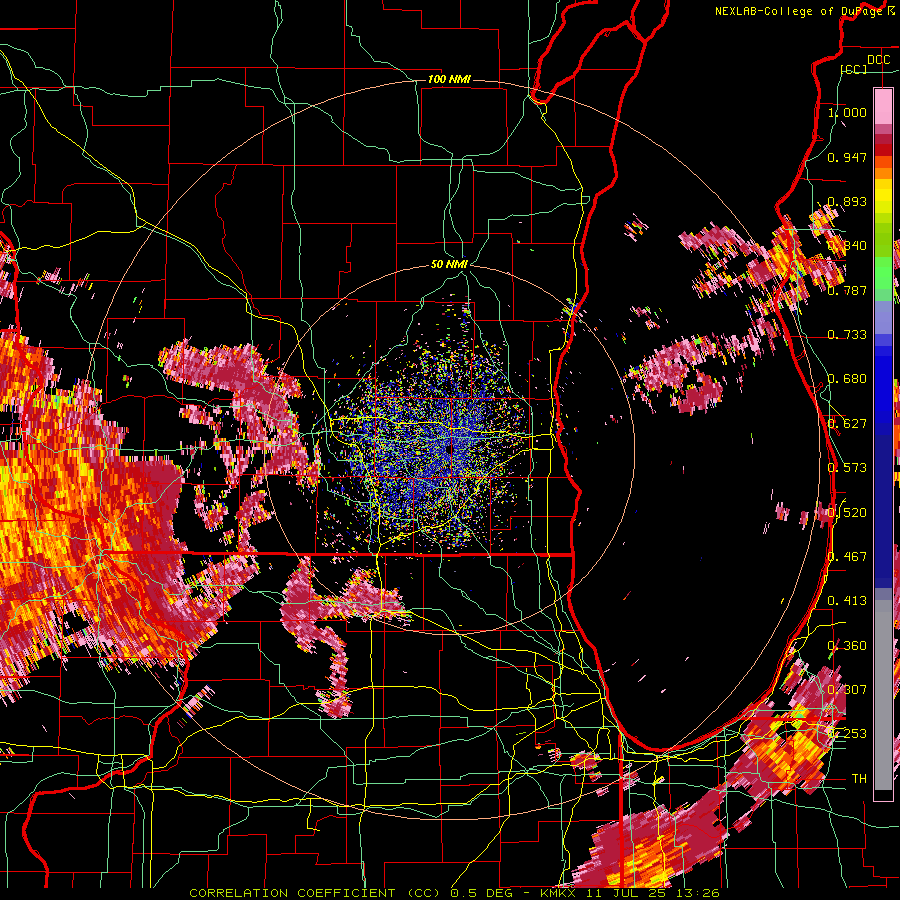Select the 0.627 legend value

(x=847, y=424)
